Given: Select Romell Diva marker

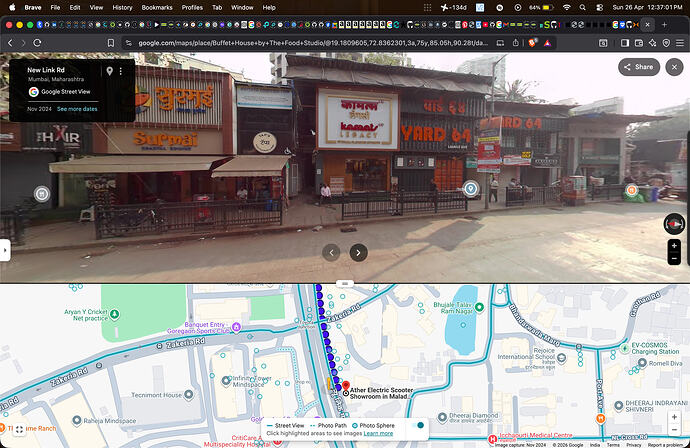Looking at the screenshot, I should 642,363.
